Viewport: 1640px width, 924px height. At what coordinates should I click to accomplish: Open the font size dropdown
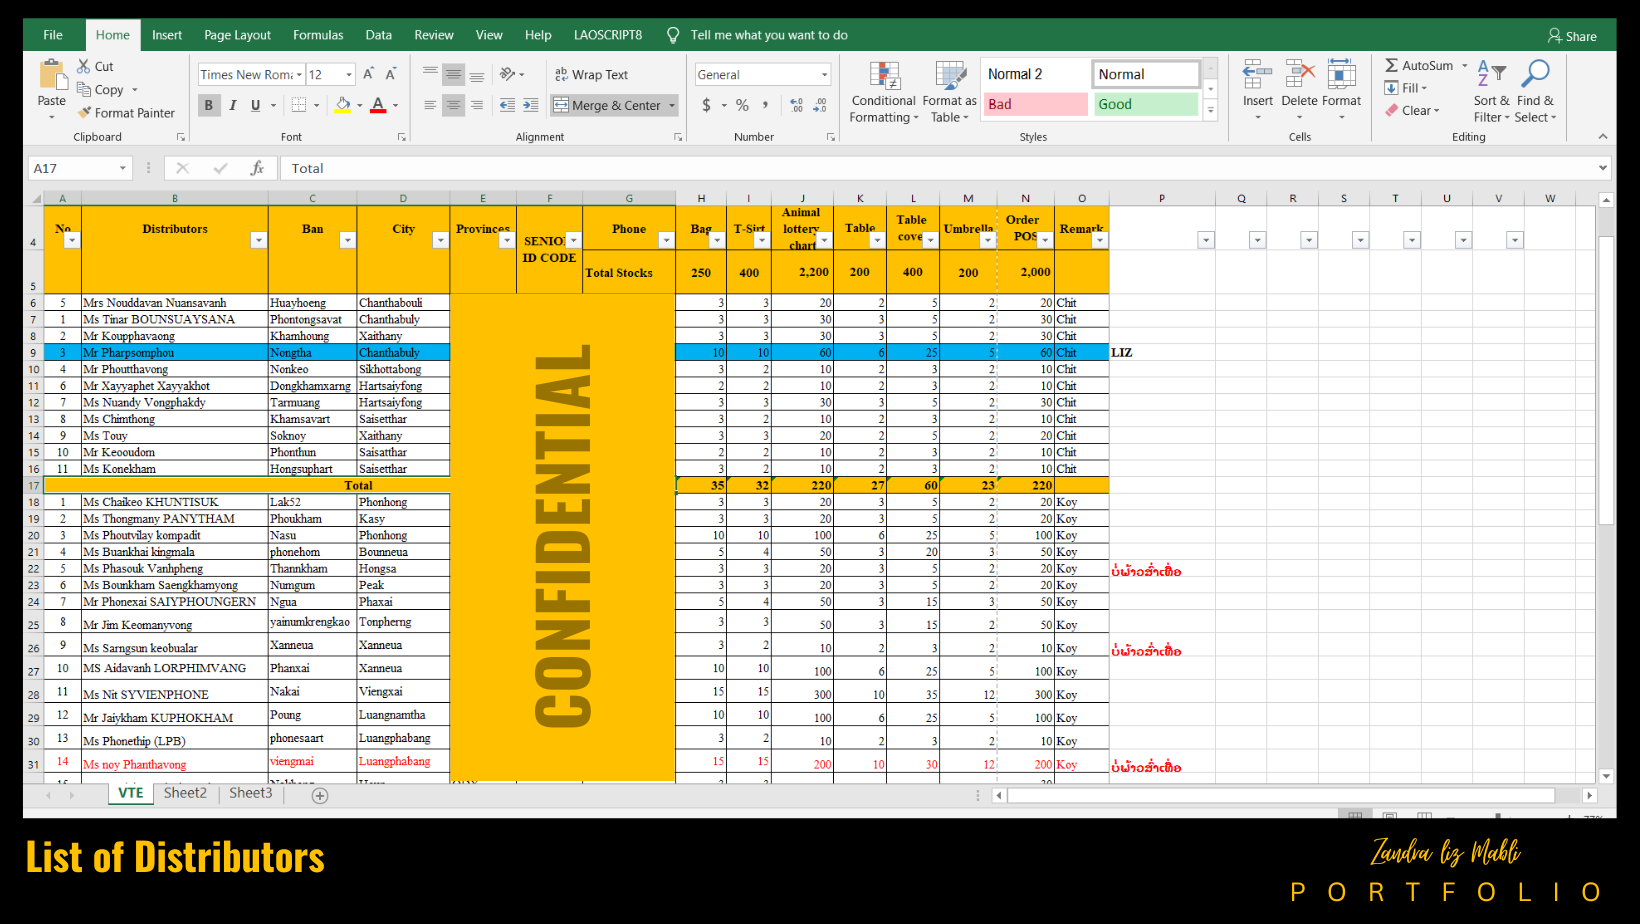click(349, 75)
